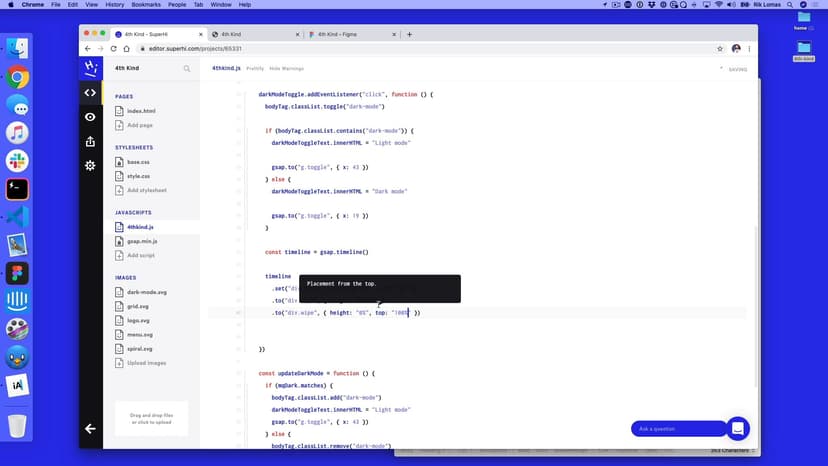Click the search icon beside 4th Kind
828x466 pixels.
(187, 69)
